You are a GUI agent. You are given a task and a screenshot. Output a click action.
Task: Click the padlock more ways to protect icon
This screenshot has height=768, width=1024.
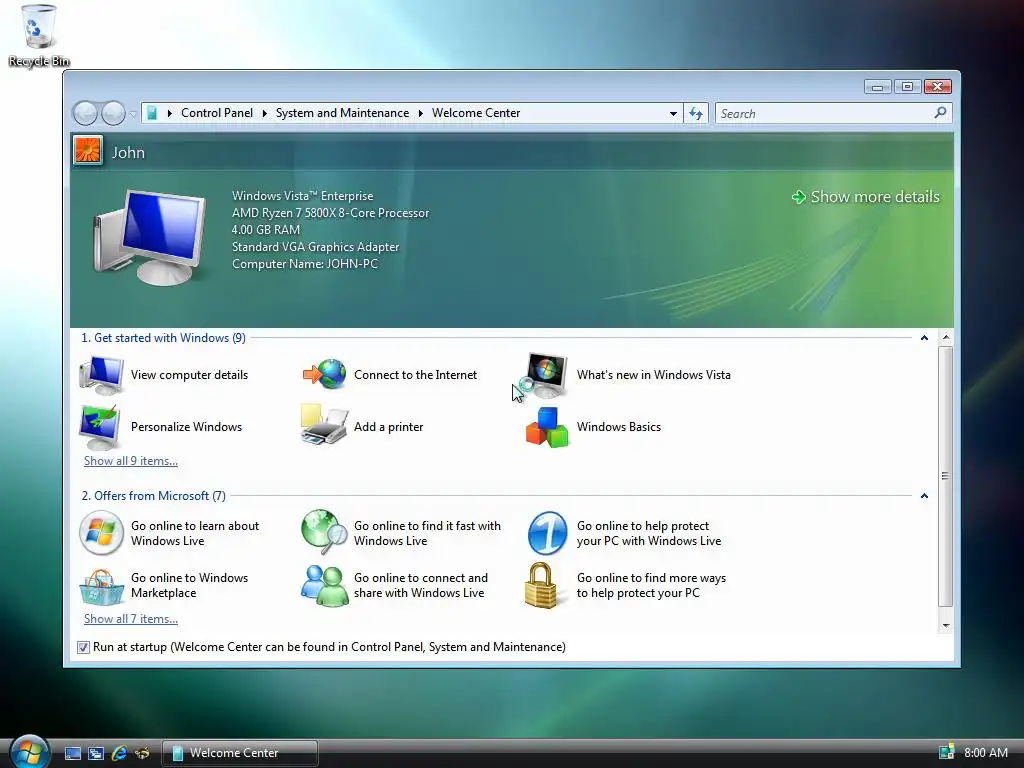click(541, 585)
